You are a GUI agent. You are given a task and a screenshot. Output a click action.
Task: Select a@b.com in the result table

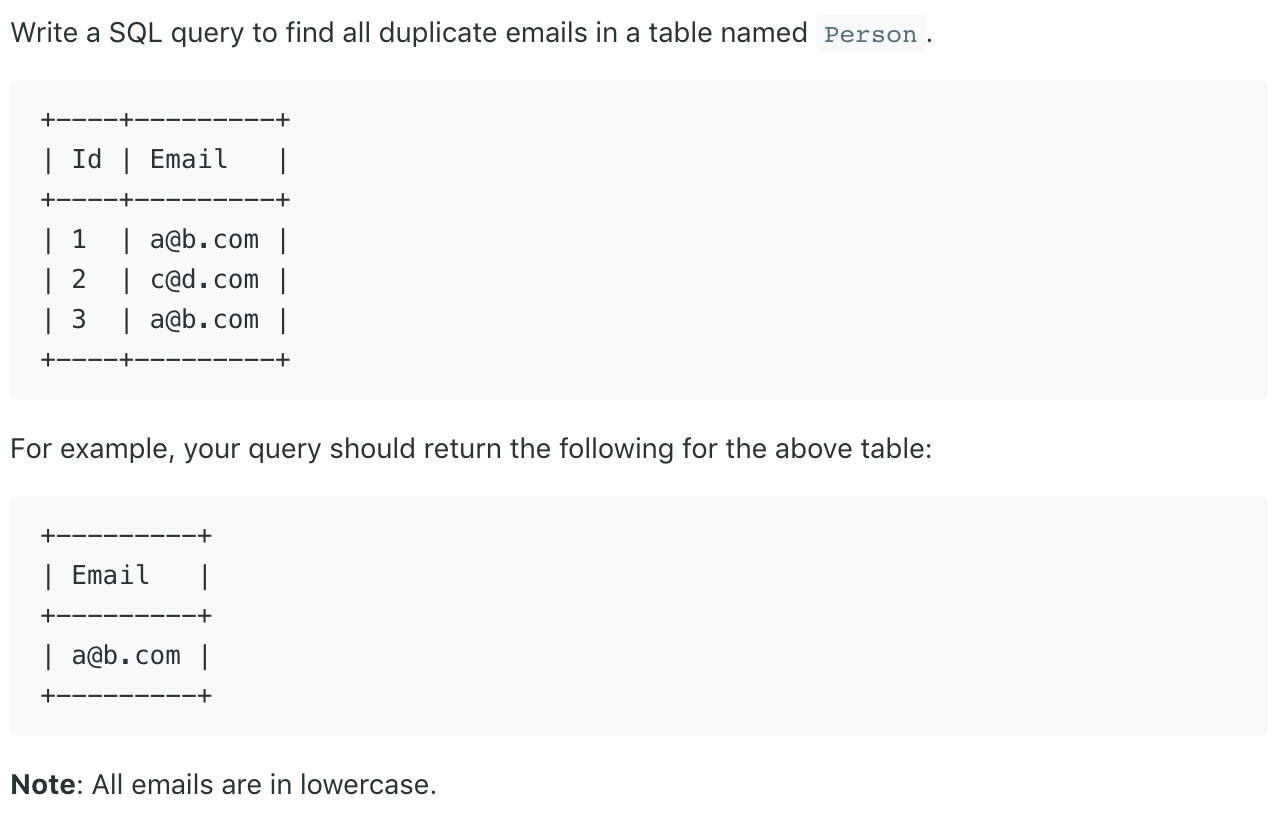pos(126,656)
